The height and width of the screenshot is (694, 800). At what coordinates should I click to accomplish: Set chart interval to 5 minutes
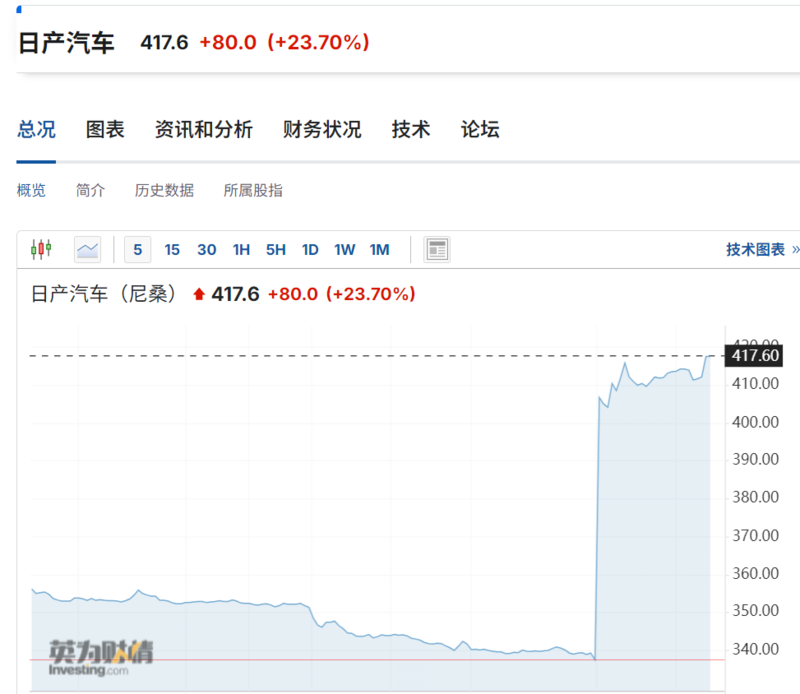137,250
